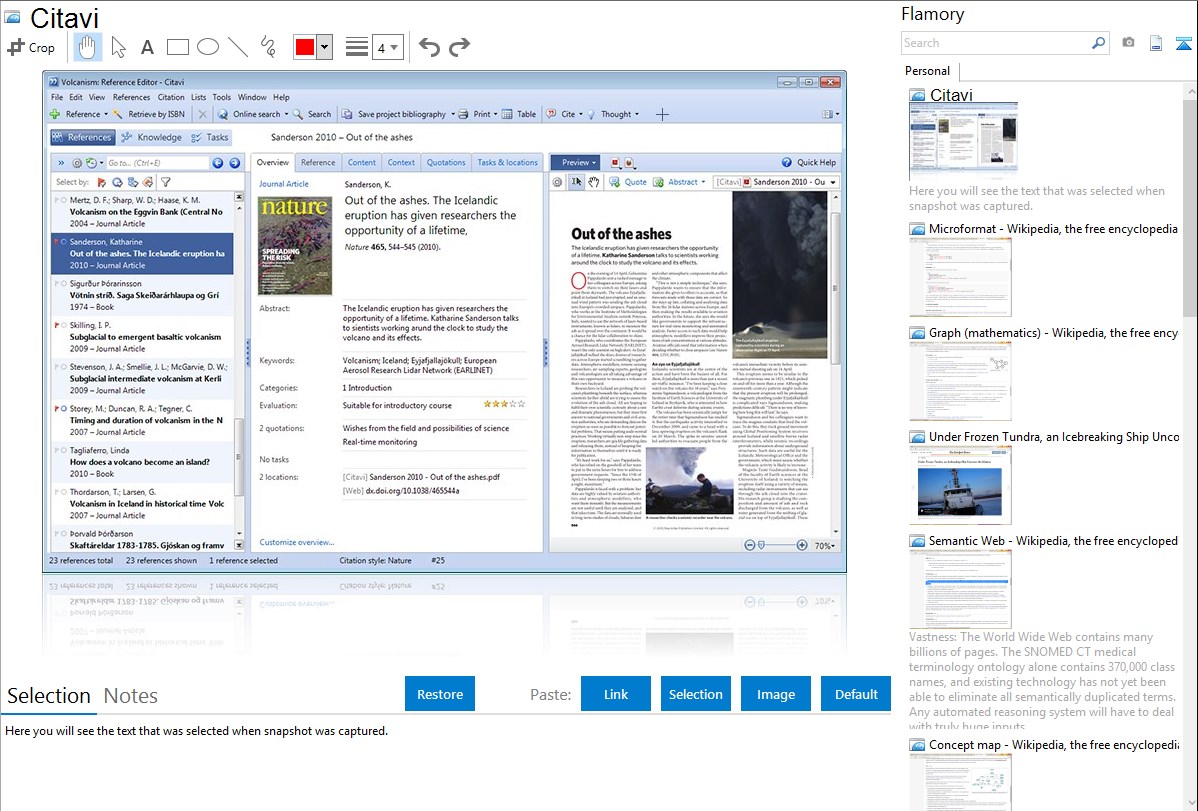
Task: Click the red annotation color swatch
Action: pos(305,47)
